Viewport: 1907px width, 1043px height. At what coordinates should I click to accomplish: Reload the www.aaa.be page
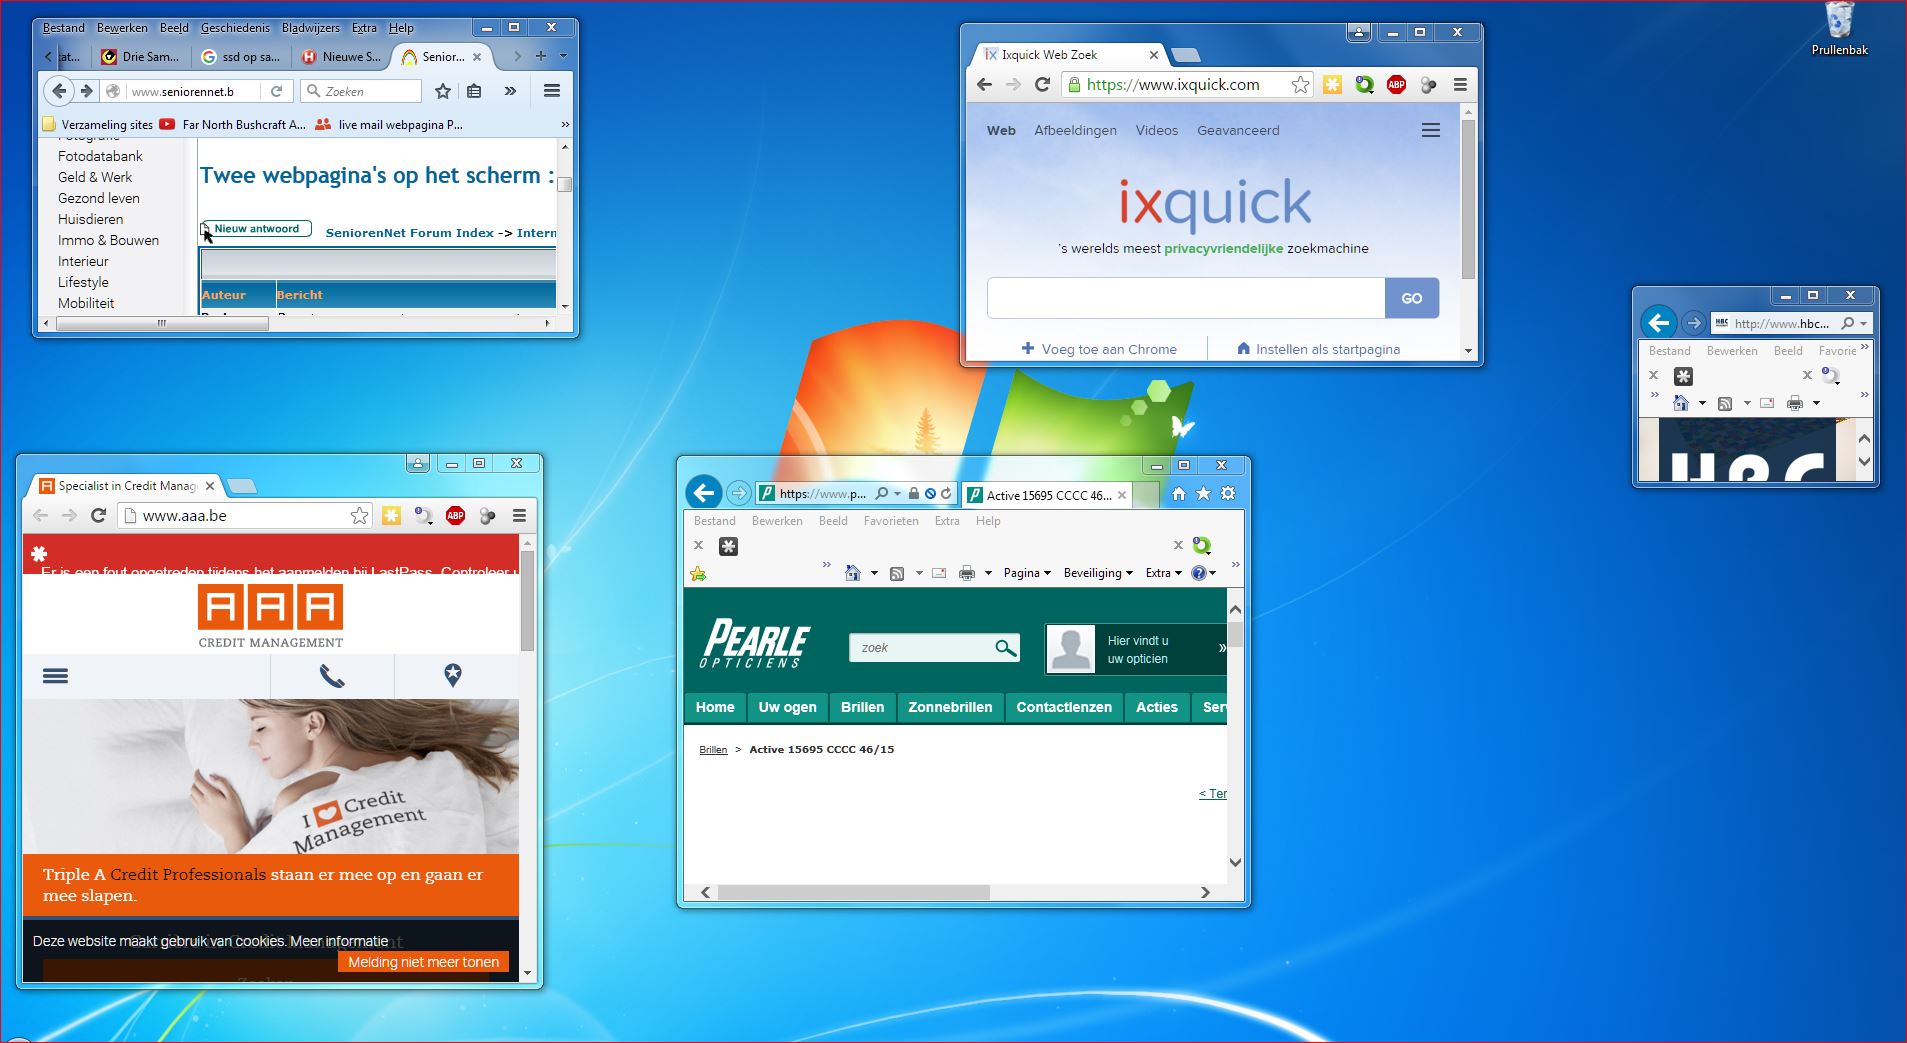click(98, 516)
